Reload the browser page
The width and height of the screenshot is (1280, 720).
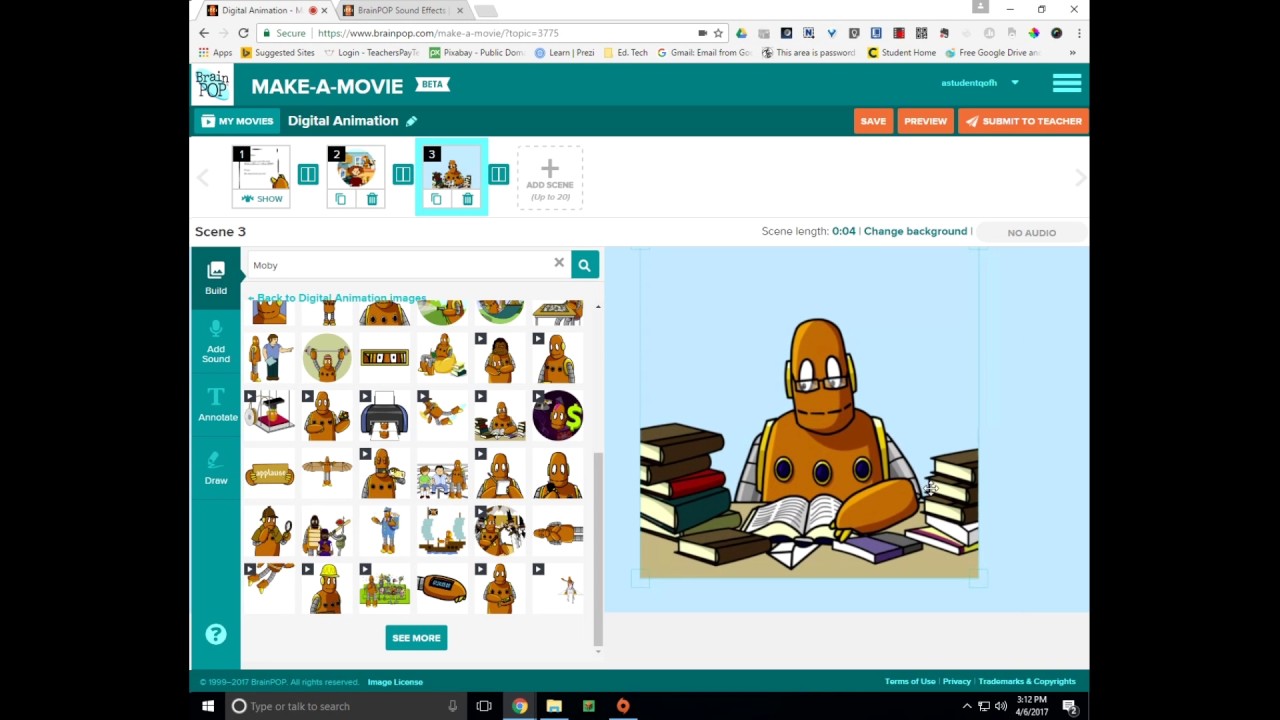pyautogui.click(x=243, y=33)
